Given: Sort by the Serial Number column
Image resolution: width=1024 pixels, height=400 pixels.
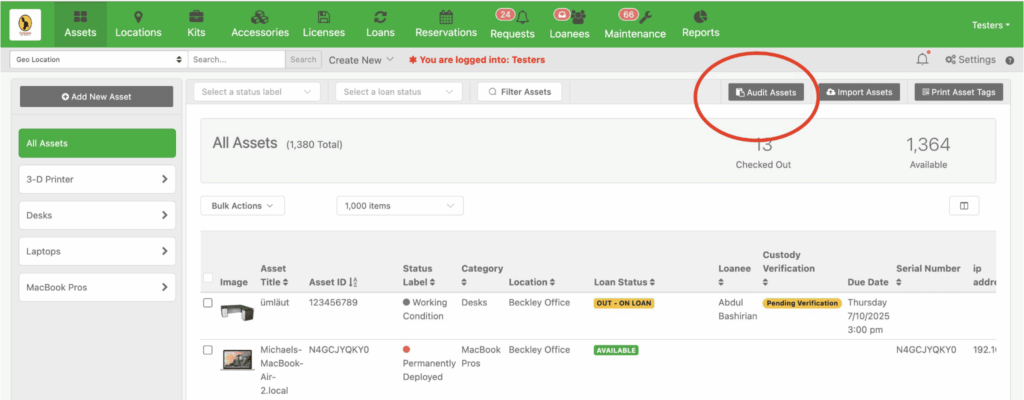Looking at the screenshot, I should [928, 275].
